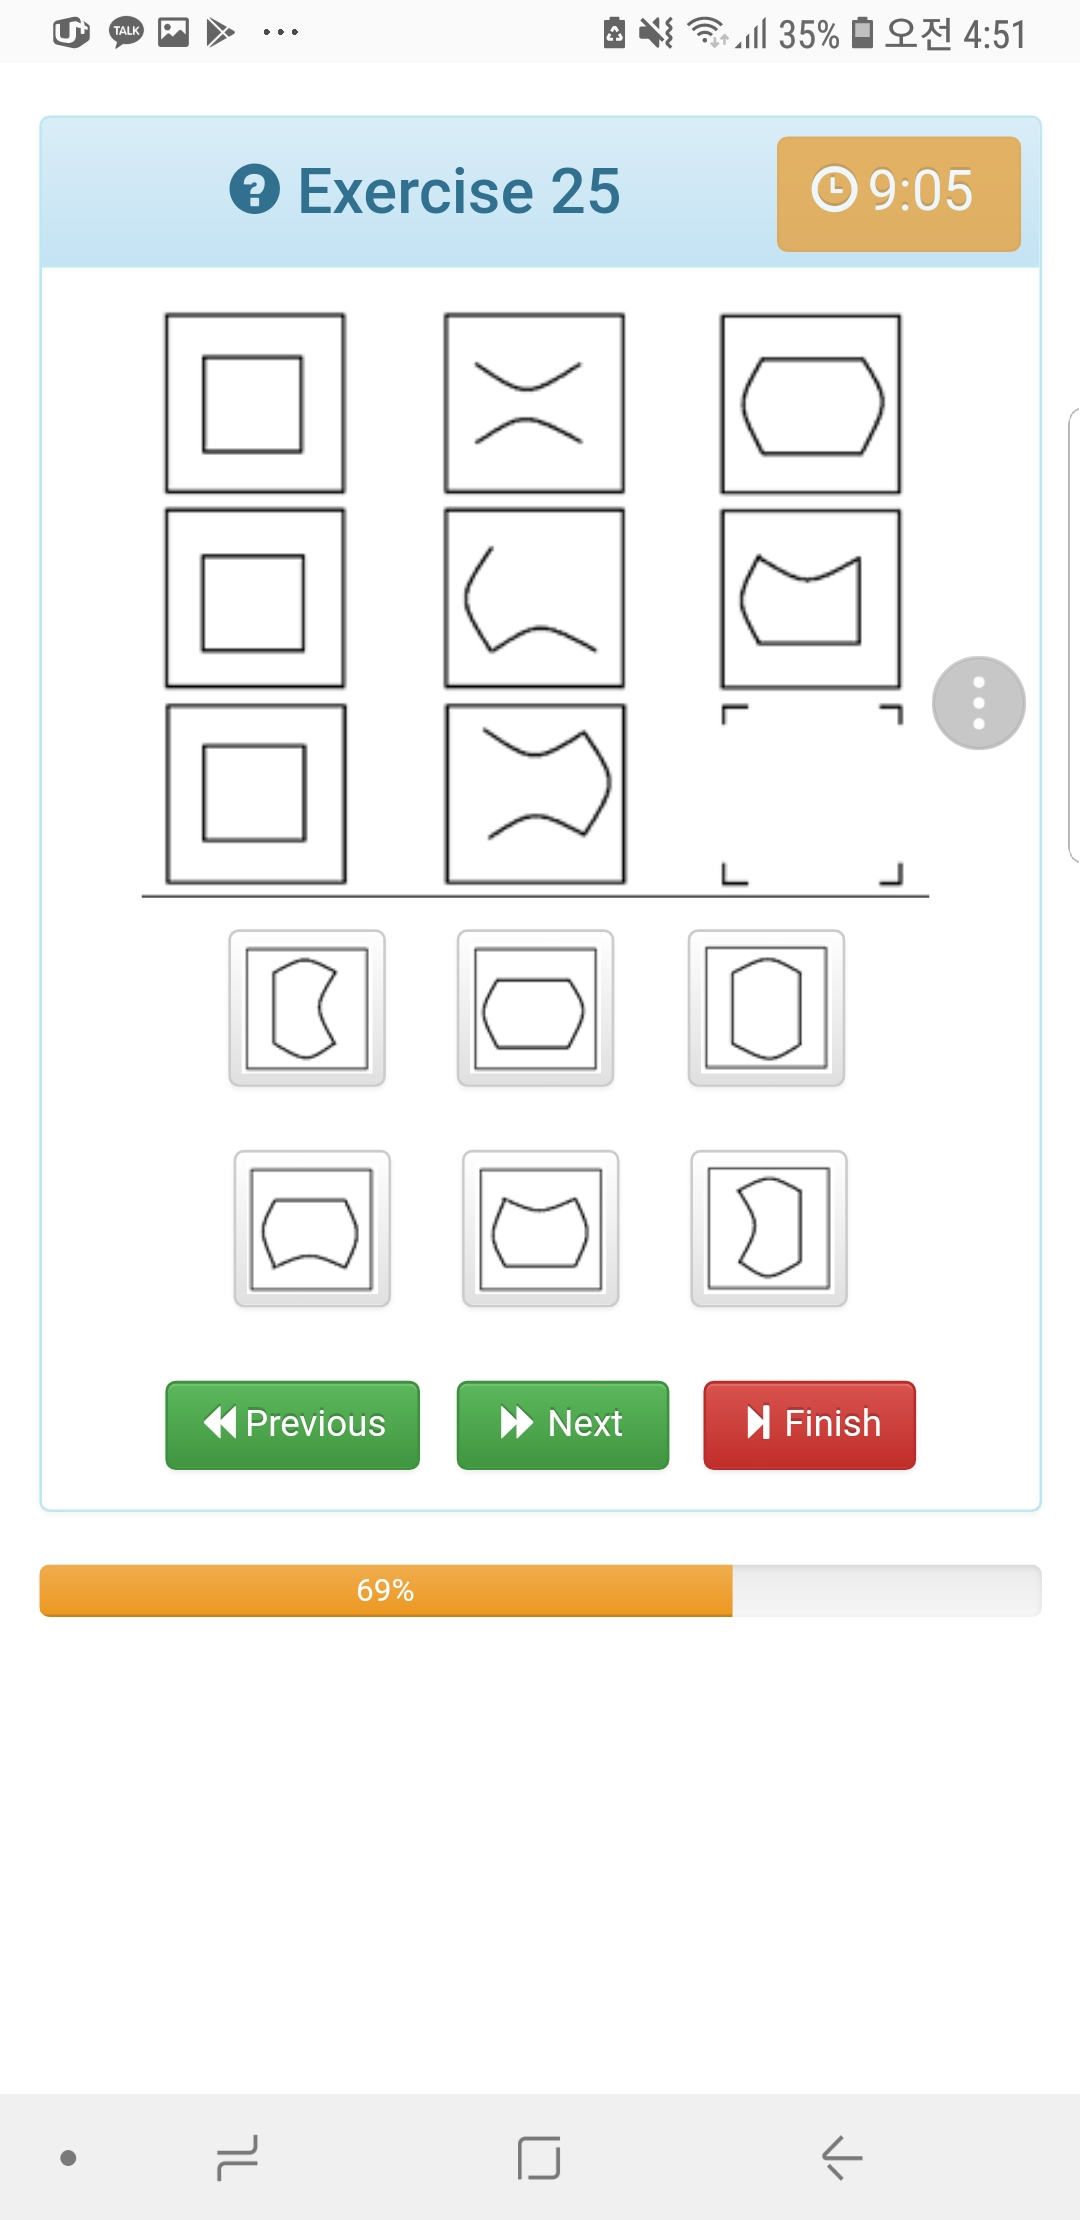Tap the 9:05 countdown timer badge
The image size is (1080, 2220).
[x=898, y=193]
